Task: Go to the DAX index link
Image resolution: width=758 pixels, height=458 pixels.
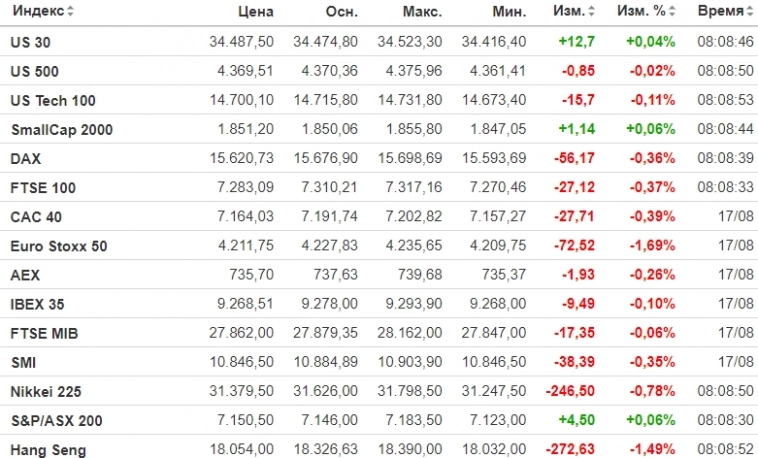Action: [x=25, y=159]
